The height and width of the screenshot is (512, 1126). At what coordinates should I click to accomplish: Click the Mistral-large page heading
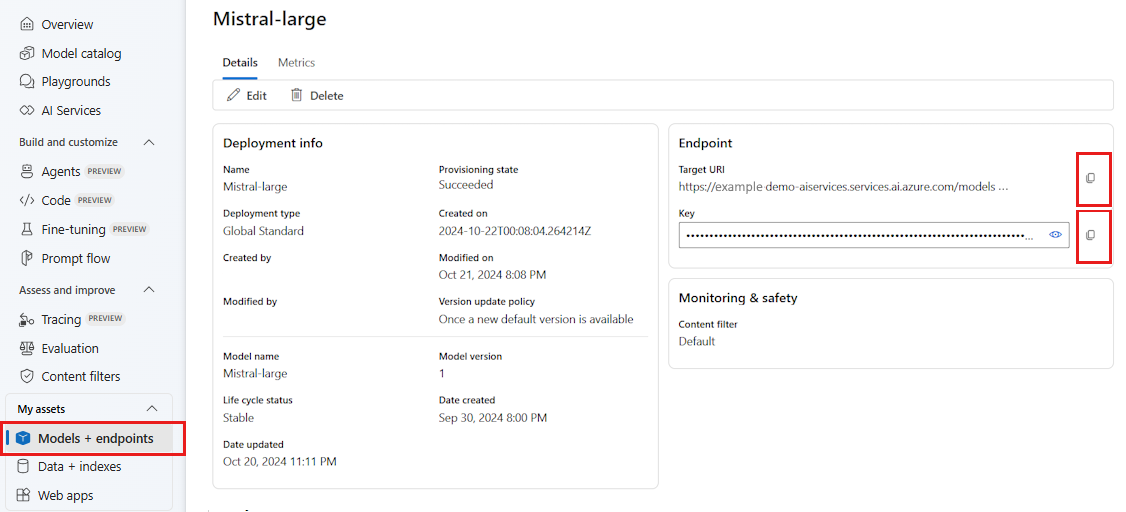(270, 19)
